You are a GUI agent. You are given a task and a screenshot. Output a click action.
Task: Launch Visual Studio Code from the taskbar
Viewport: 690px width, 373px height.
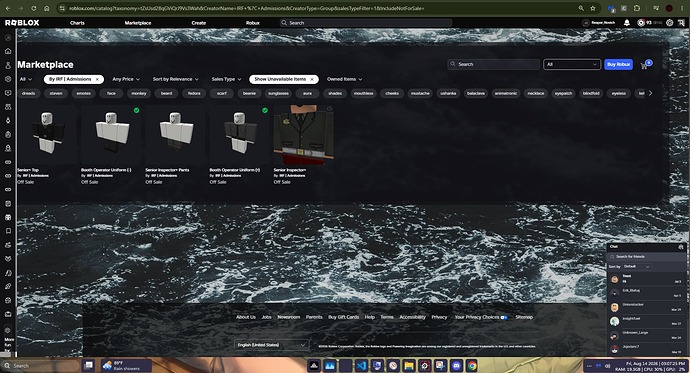coord(361,366)
